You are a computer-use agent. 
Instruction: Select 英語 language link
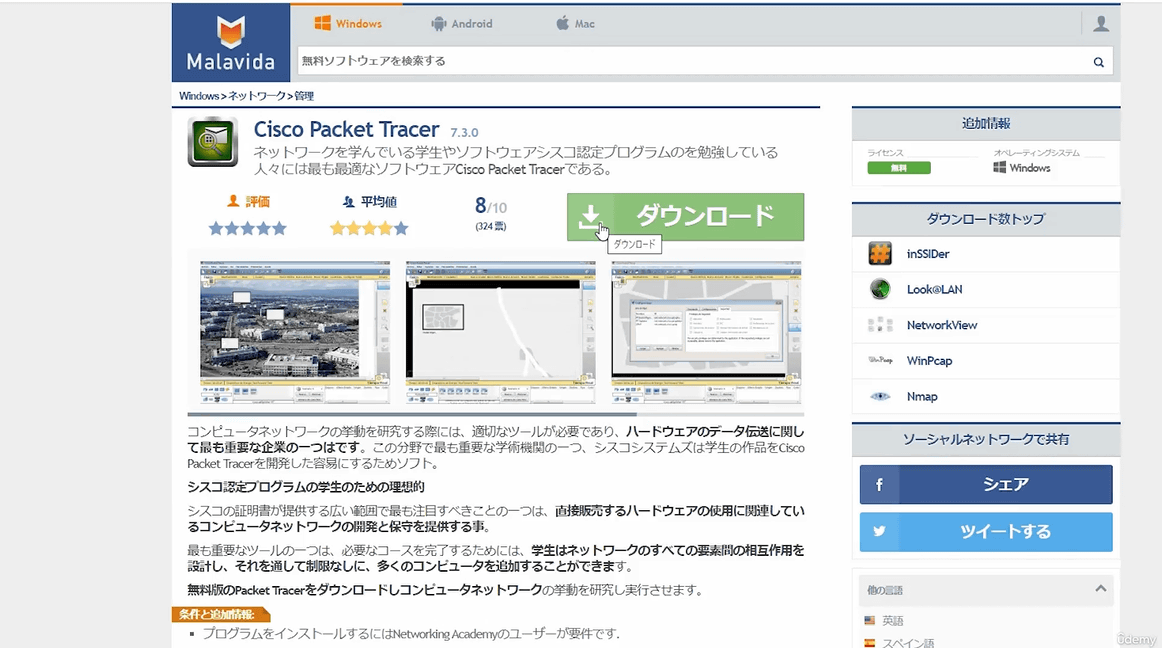pyautogui.click(x=892, y=621)
